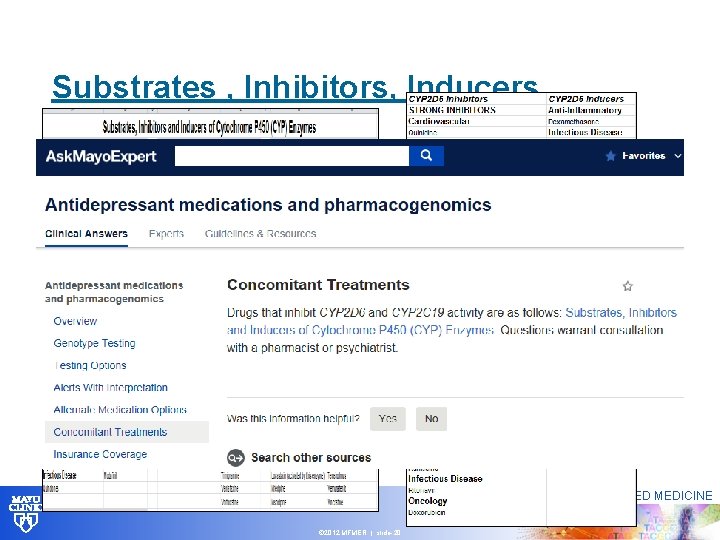This screenshot has height=540, width=720.
Task: Click the Mayo Clinic shield logo
Action: (25, 512)
